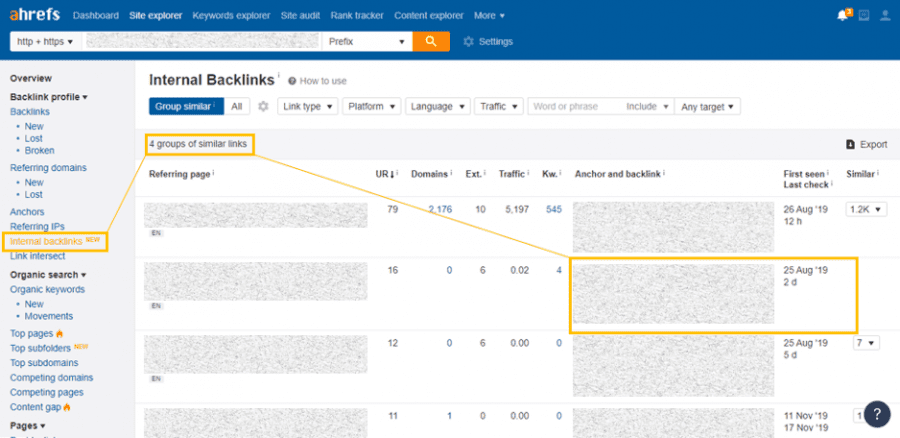Expand the Link type filter
The width and height of the screenshot is (900, 438).
308,106
